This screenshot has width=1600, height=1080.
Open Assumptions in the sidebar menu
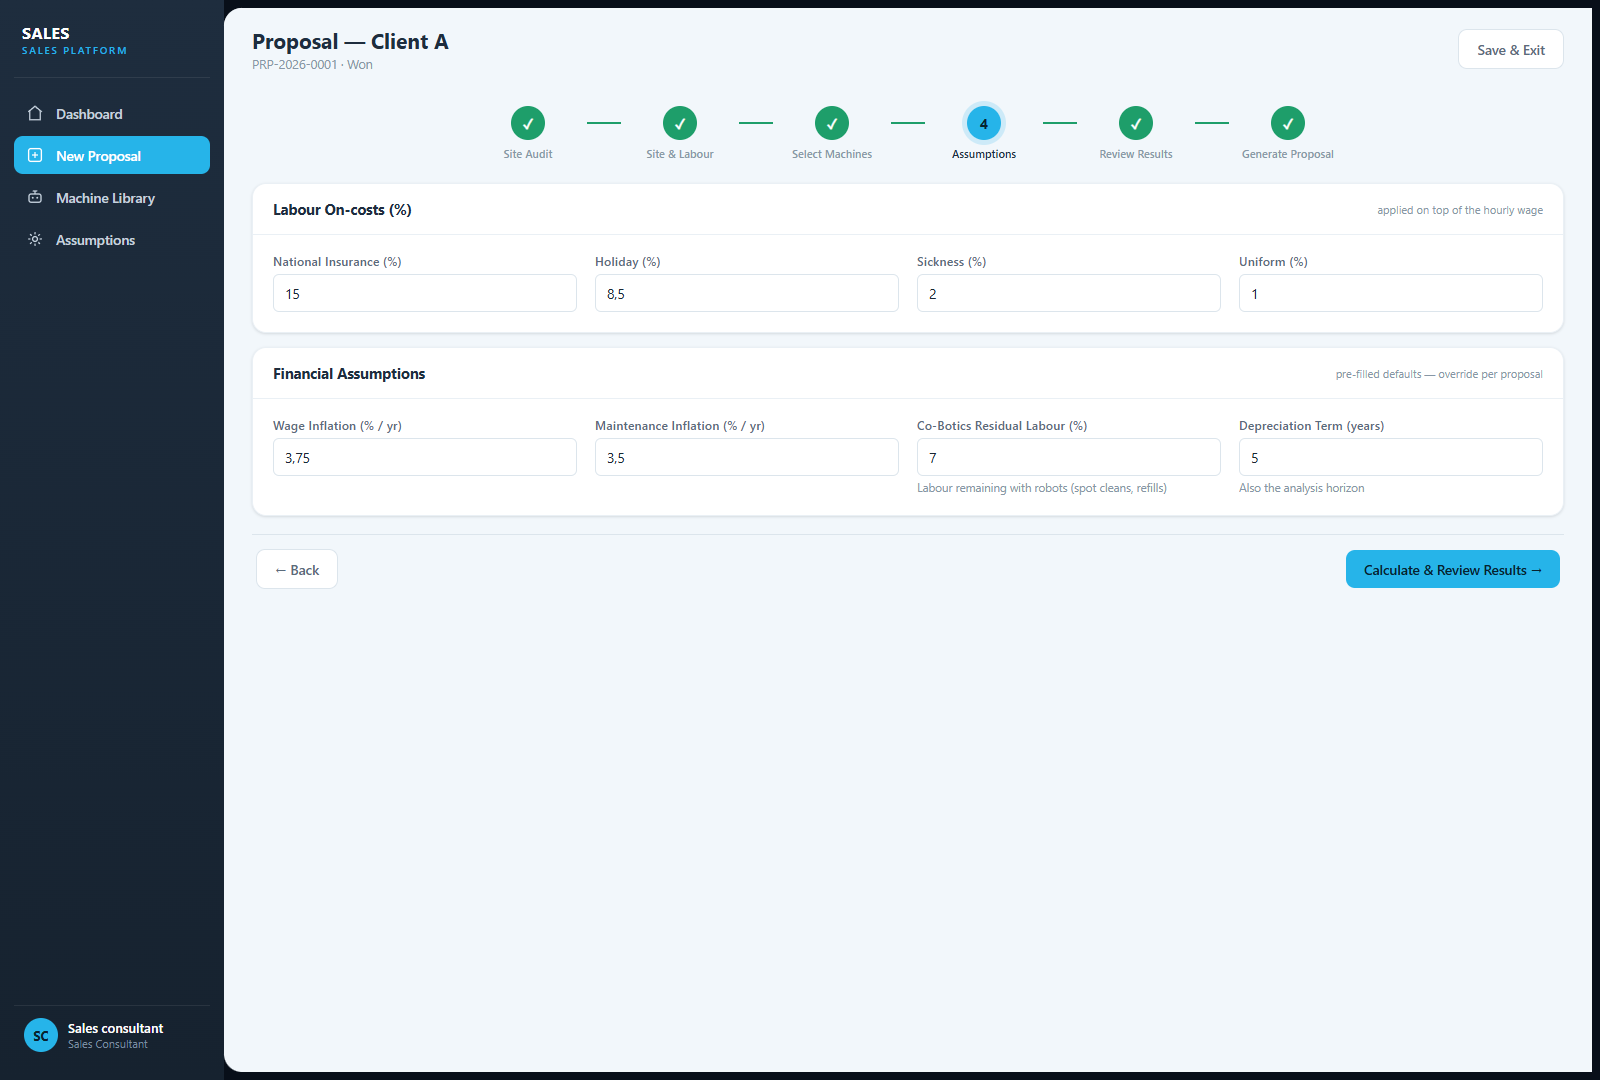point(112,240)
